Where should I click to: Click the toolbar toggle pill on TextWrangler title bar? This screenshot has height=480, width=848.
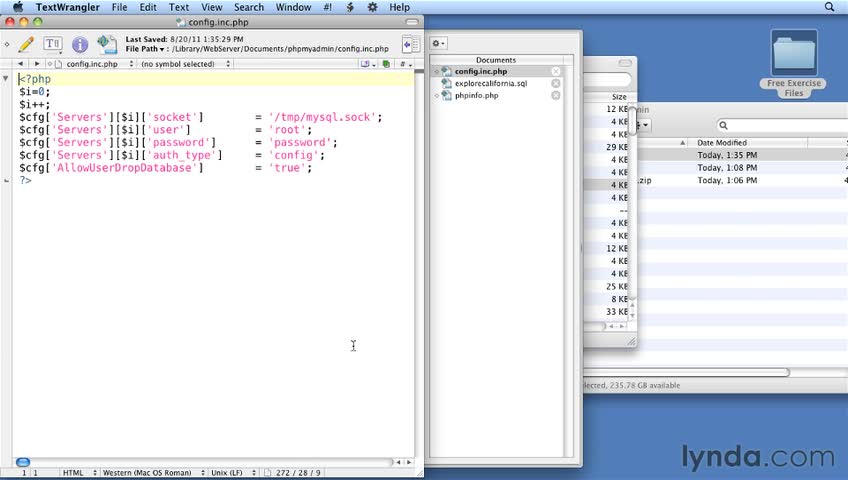[412, 22]
